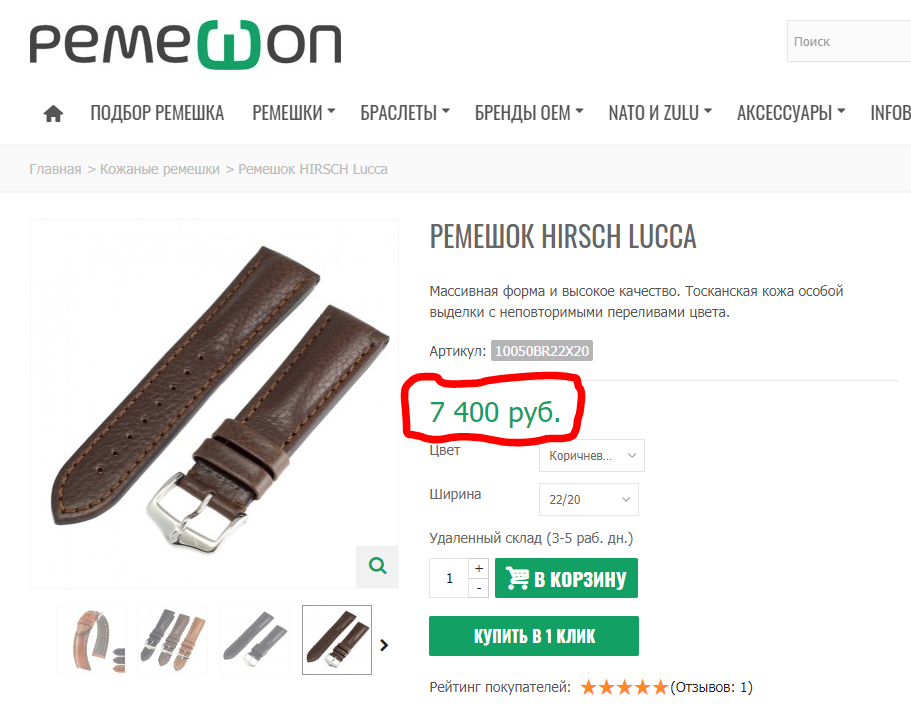
Task: Click the Ремешоп site logo
Action: (x=185, y=44)
